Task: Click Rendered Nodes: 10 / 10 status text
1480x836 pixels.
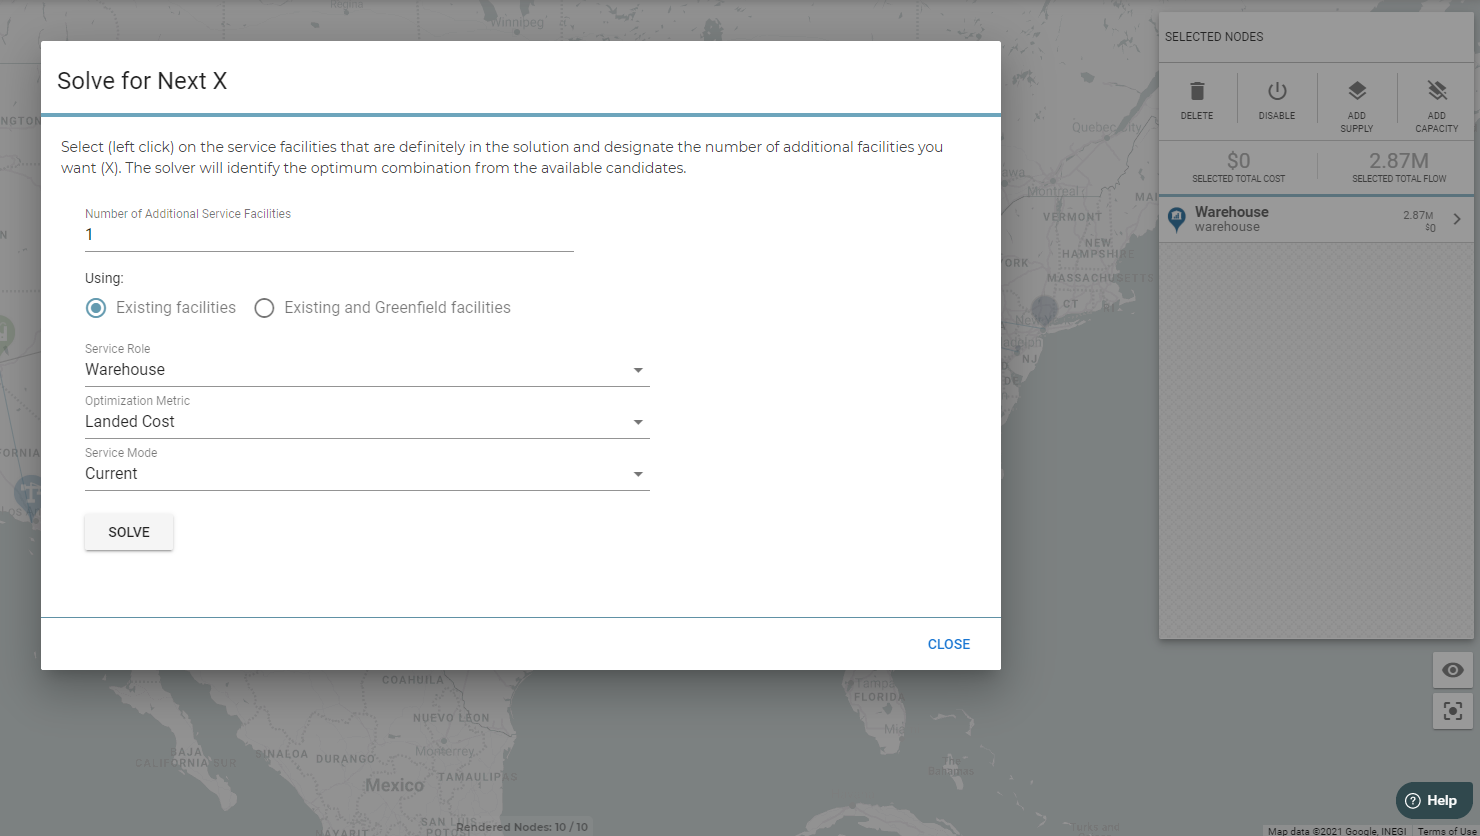Action: (x=522, y=827)
